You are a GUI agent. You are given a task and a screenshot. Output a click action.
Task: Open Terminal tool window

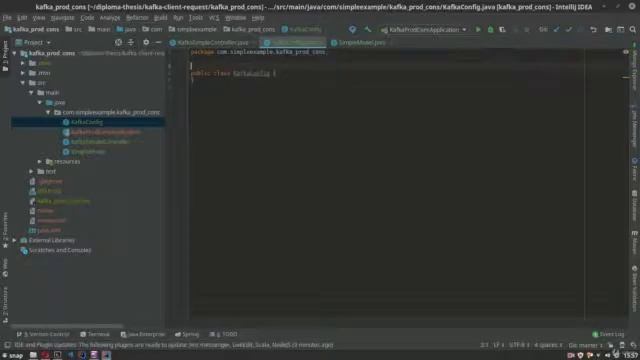pyautogui.click(x=95, y=334)
